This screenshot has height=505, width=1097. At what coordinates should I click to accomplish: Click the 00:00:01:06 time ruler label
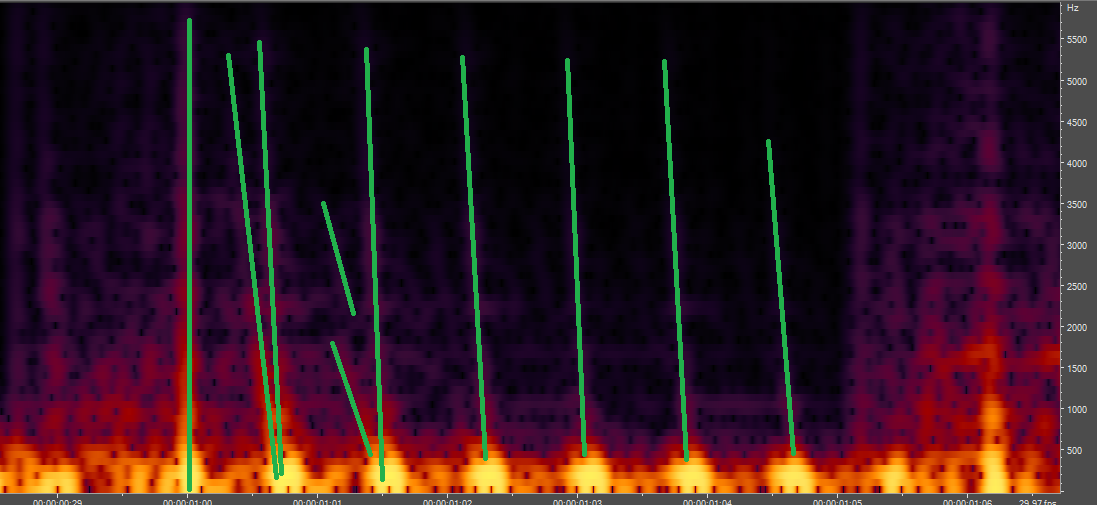968,501
